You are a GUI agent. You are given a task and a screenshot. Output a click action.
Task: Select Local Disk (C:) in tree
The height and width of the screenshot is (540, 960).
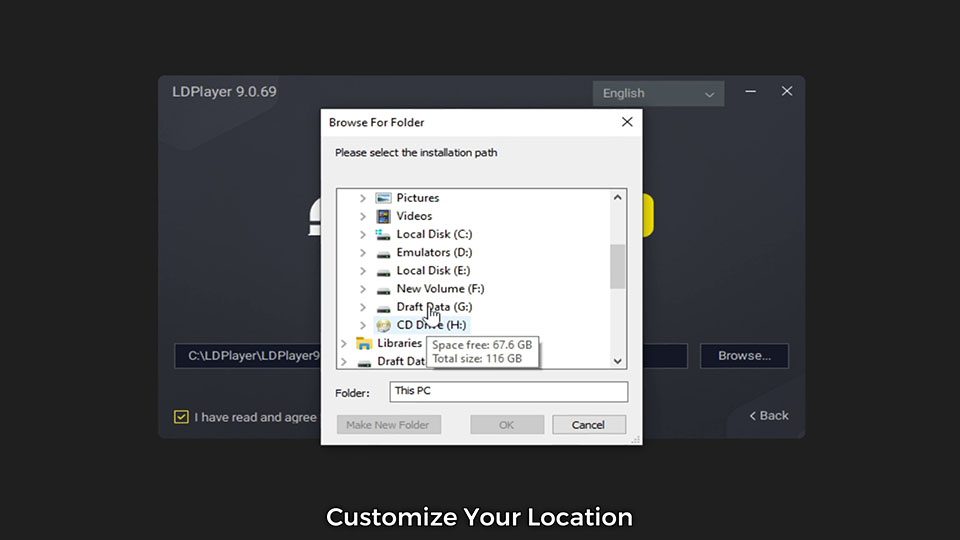434,234
